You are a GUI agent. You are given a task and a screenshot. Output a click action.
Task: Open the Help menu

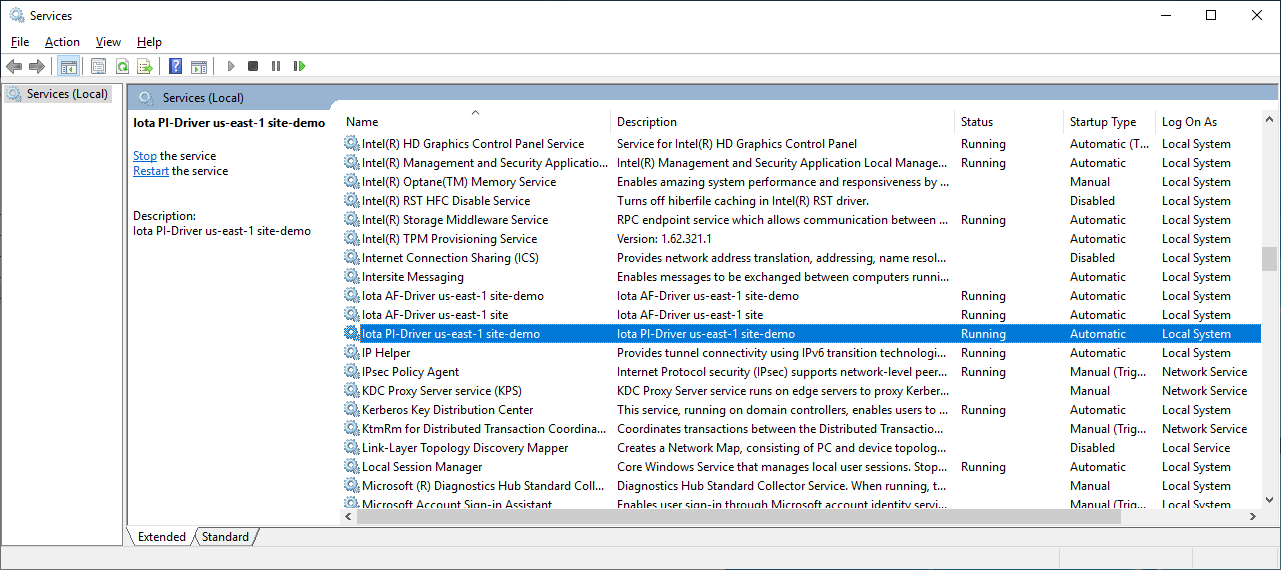coord(149,42)
